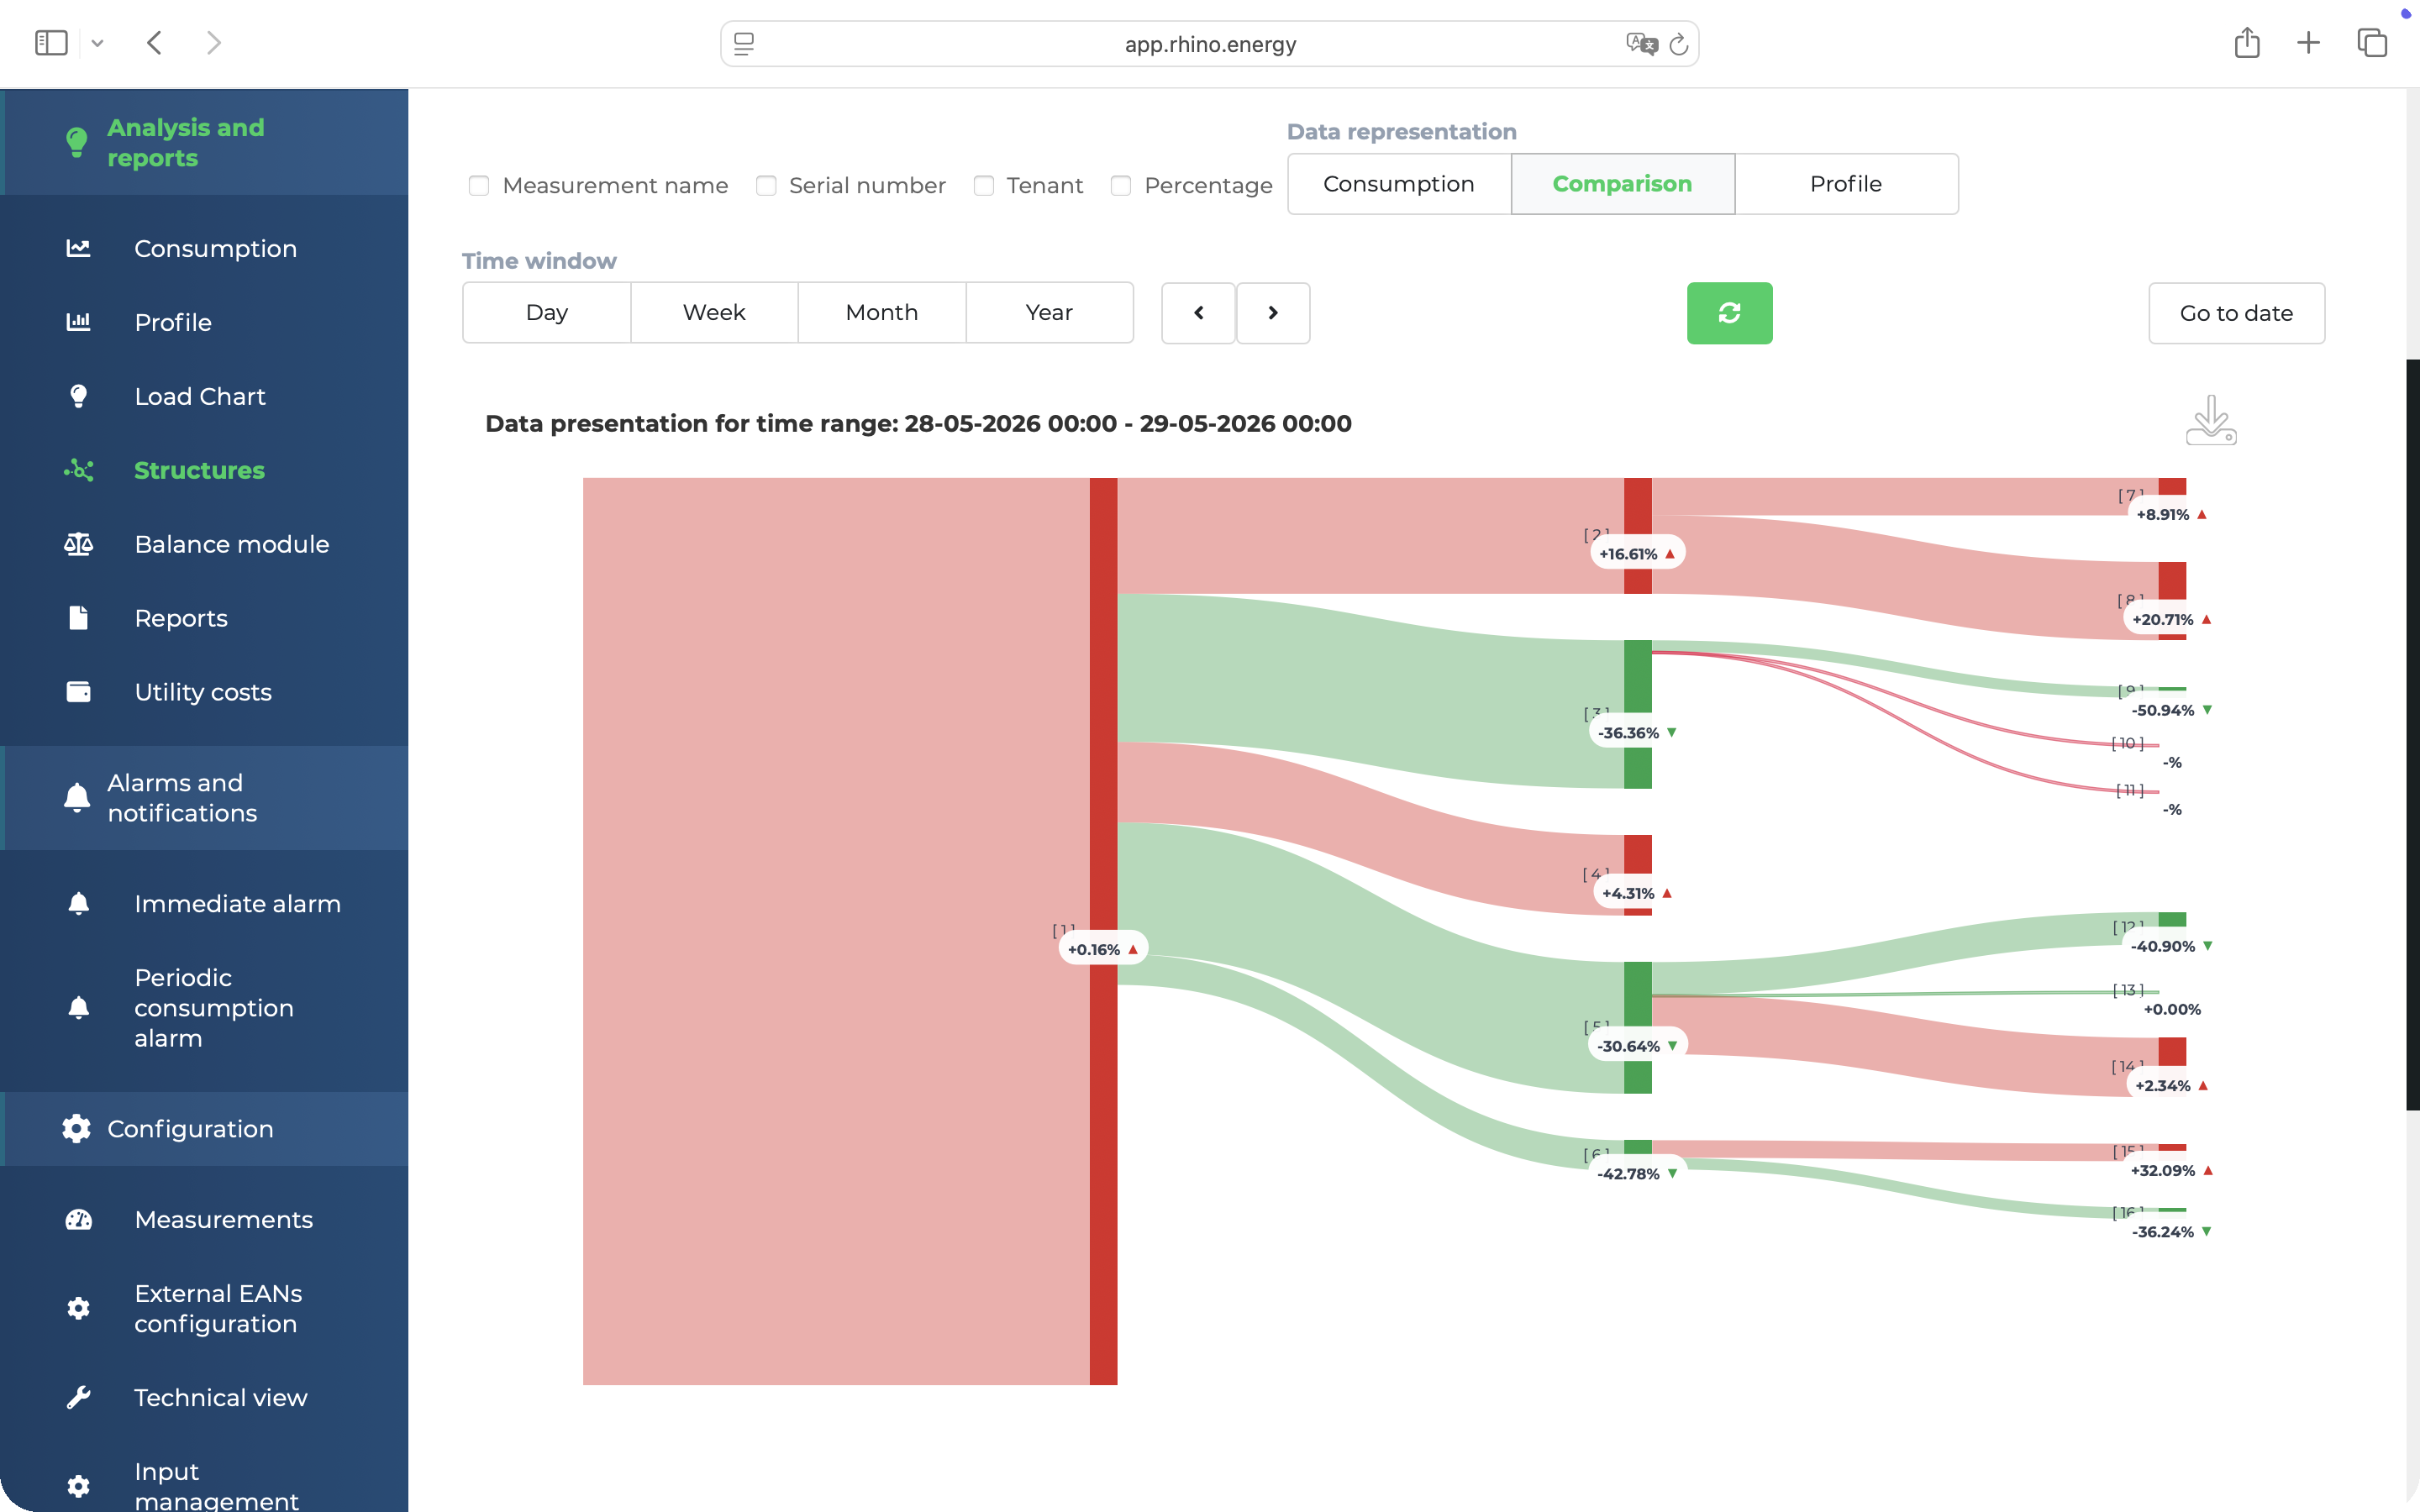Click the Profile bar chart icon in sidebar
This screenshot has height=1512, width=2420.
[78, 322]
